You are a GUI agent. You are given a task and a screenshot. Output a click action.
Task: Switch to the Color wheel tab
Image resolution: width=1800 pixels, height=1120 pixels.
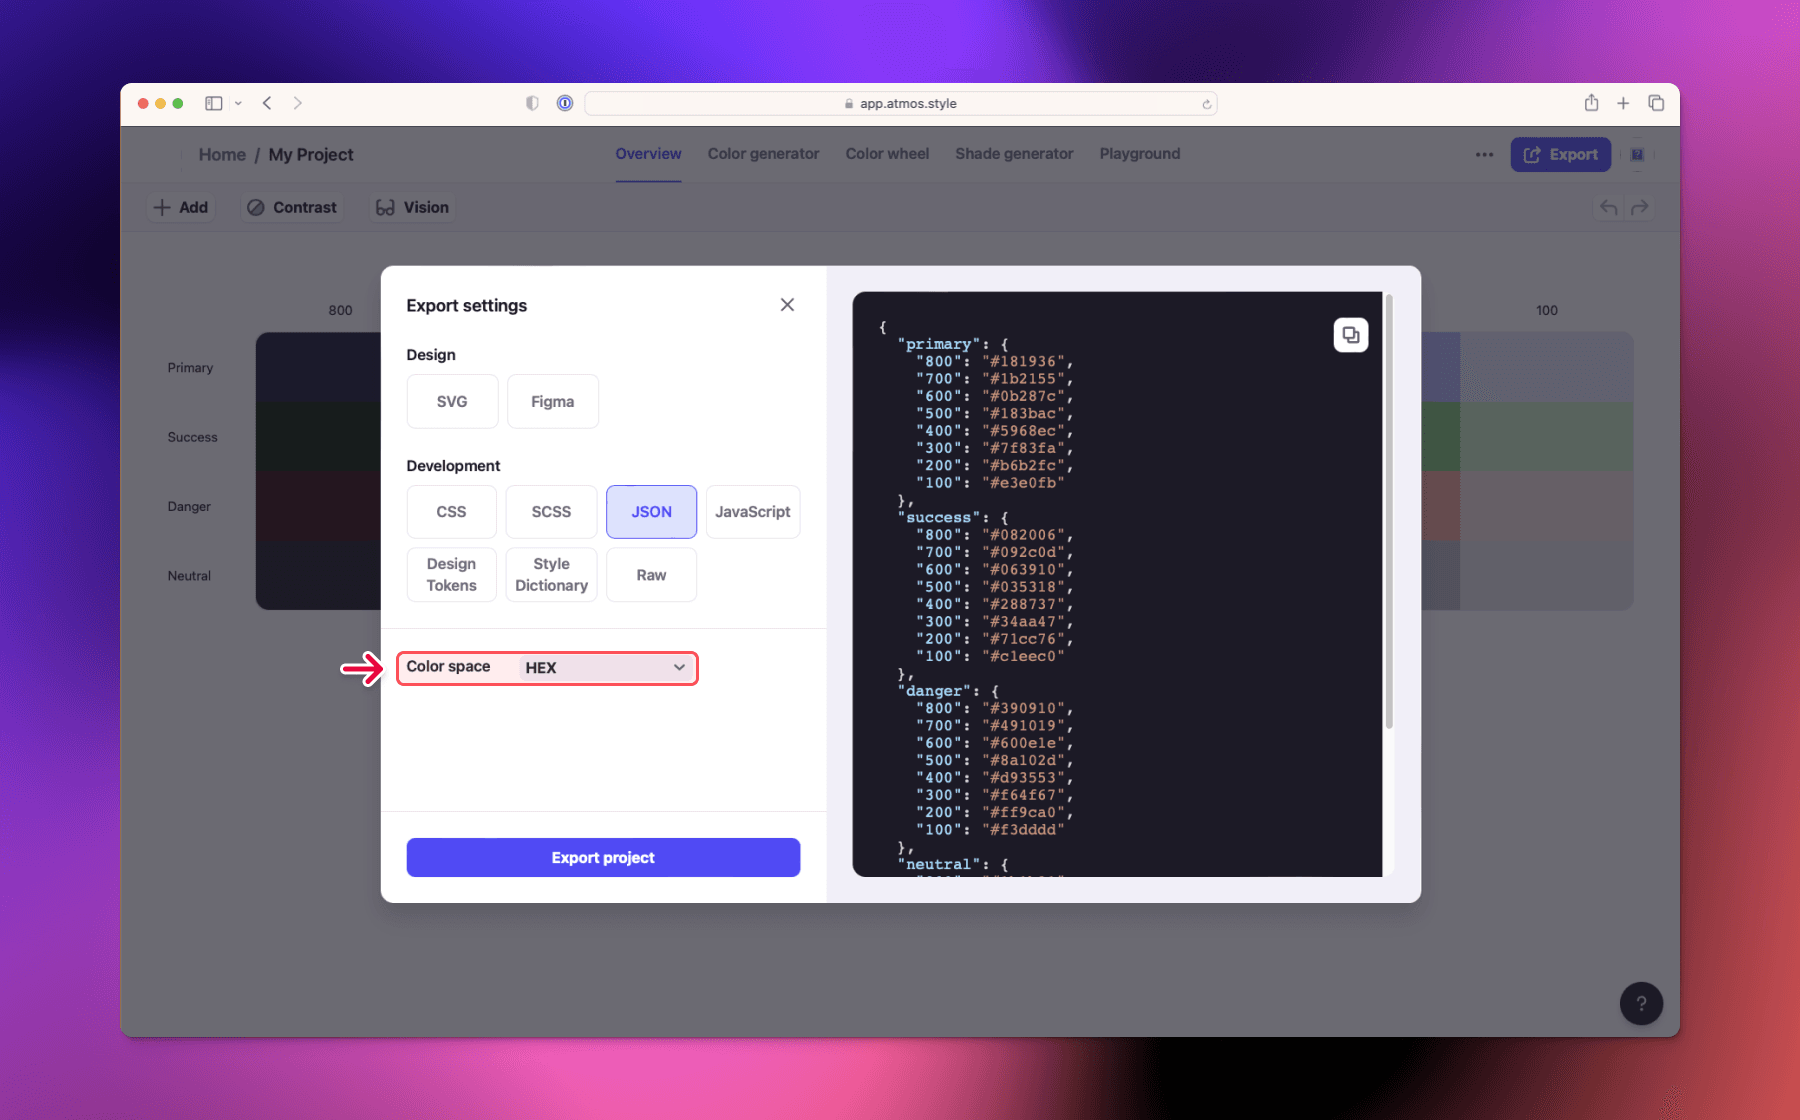pos(886,154)
